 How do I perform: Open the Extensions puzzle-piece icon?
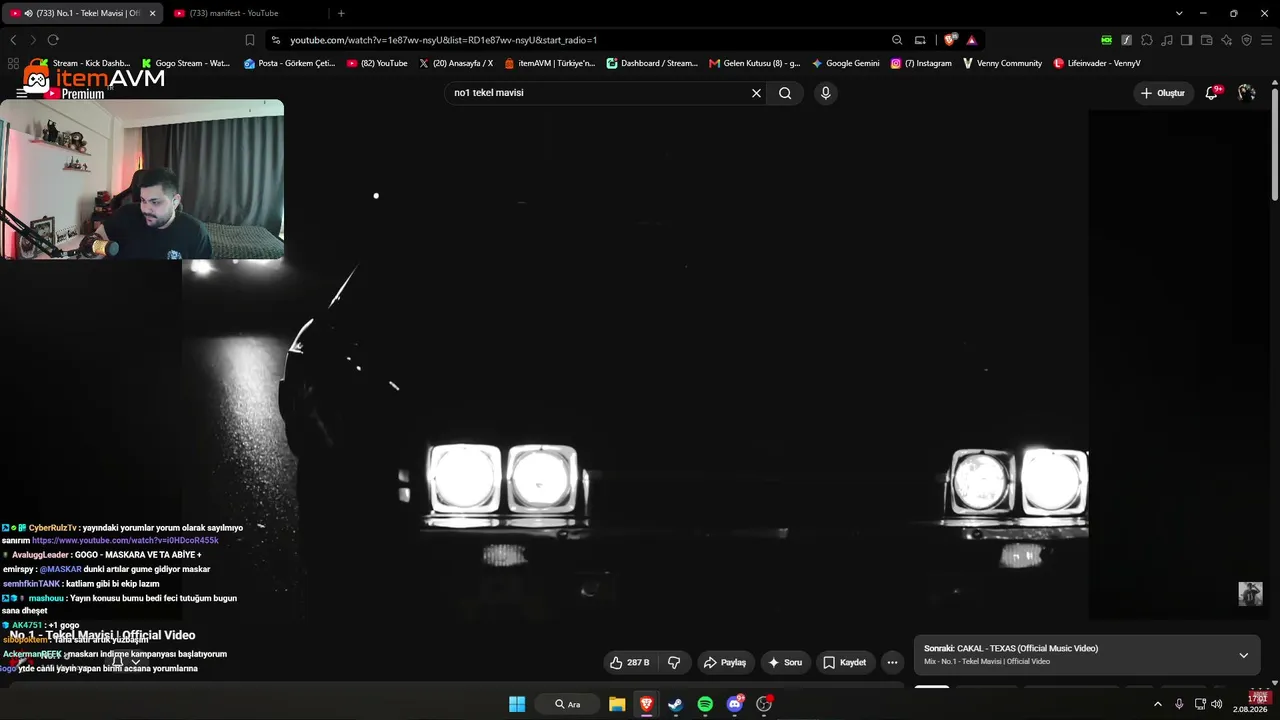[1147, 40]
